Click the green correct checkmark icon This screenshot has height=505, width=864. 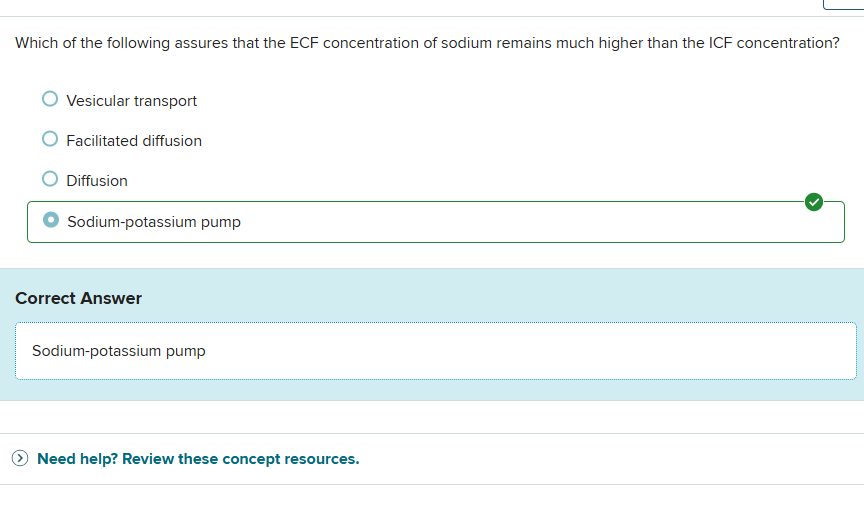(x=813, y=203)
